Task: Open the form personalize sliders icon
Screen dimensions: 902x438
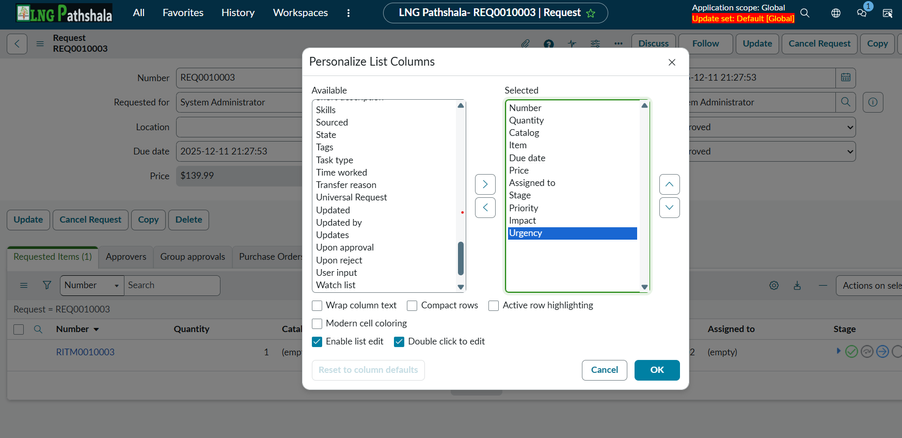Action: (595, 44)
